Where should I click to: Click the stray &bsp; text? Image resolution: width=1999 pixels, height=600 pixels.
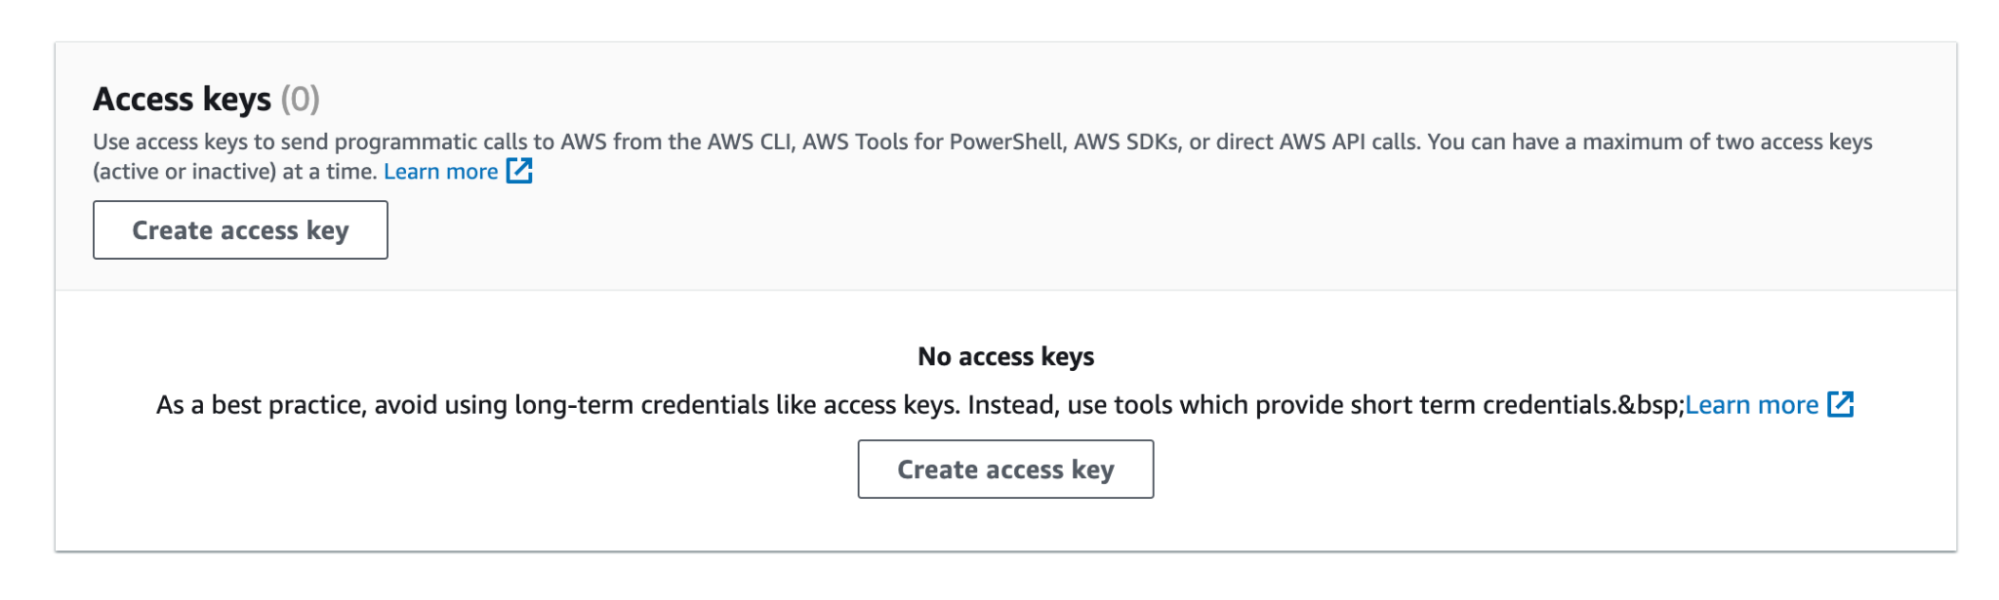point(1651,405)
